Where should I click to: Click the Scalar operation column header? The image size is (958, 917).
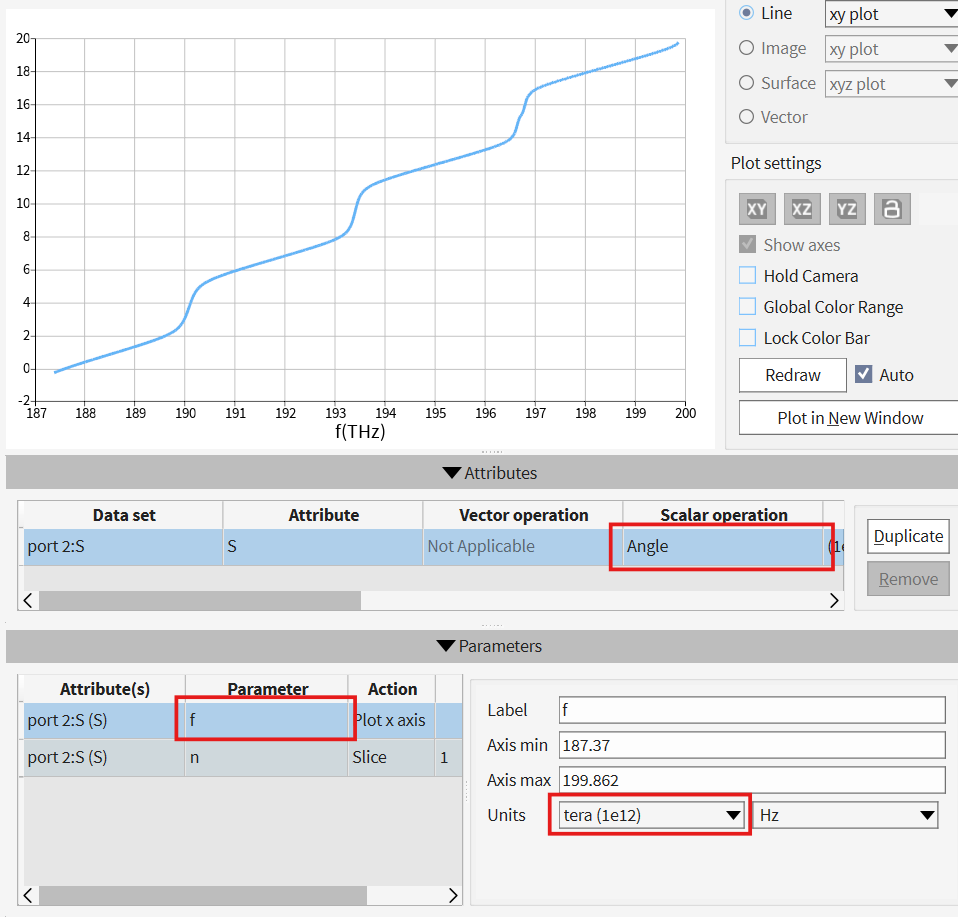pos(723,515)
